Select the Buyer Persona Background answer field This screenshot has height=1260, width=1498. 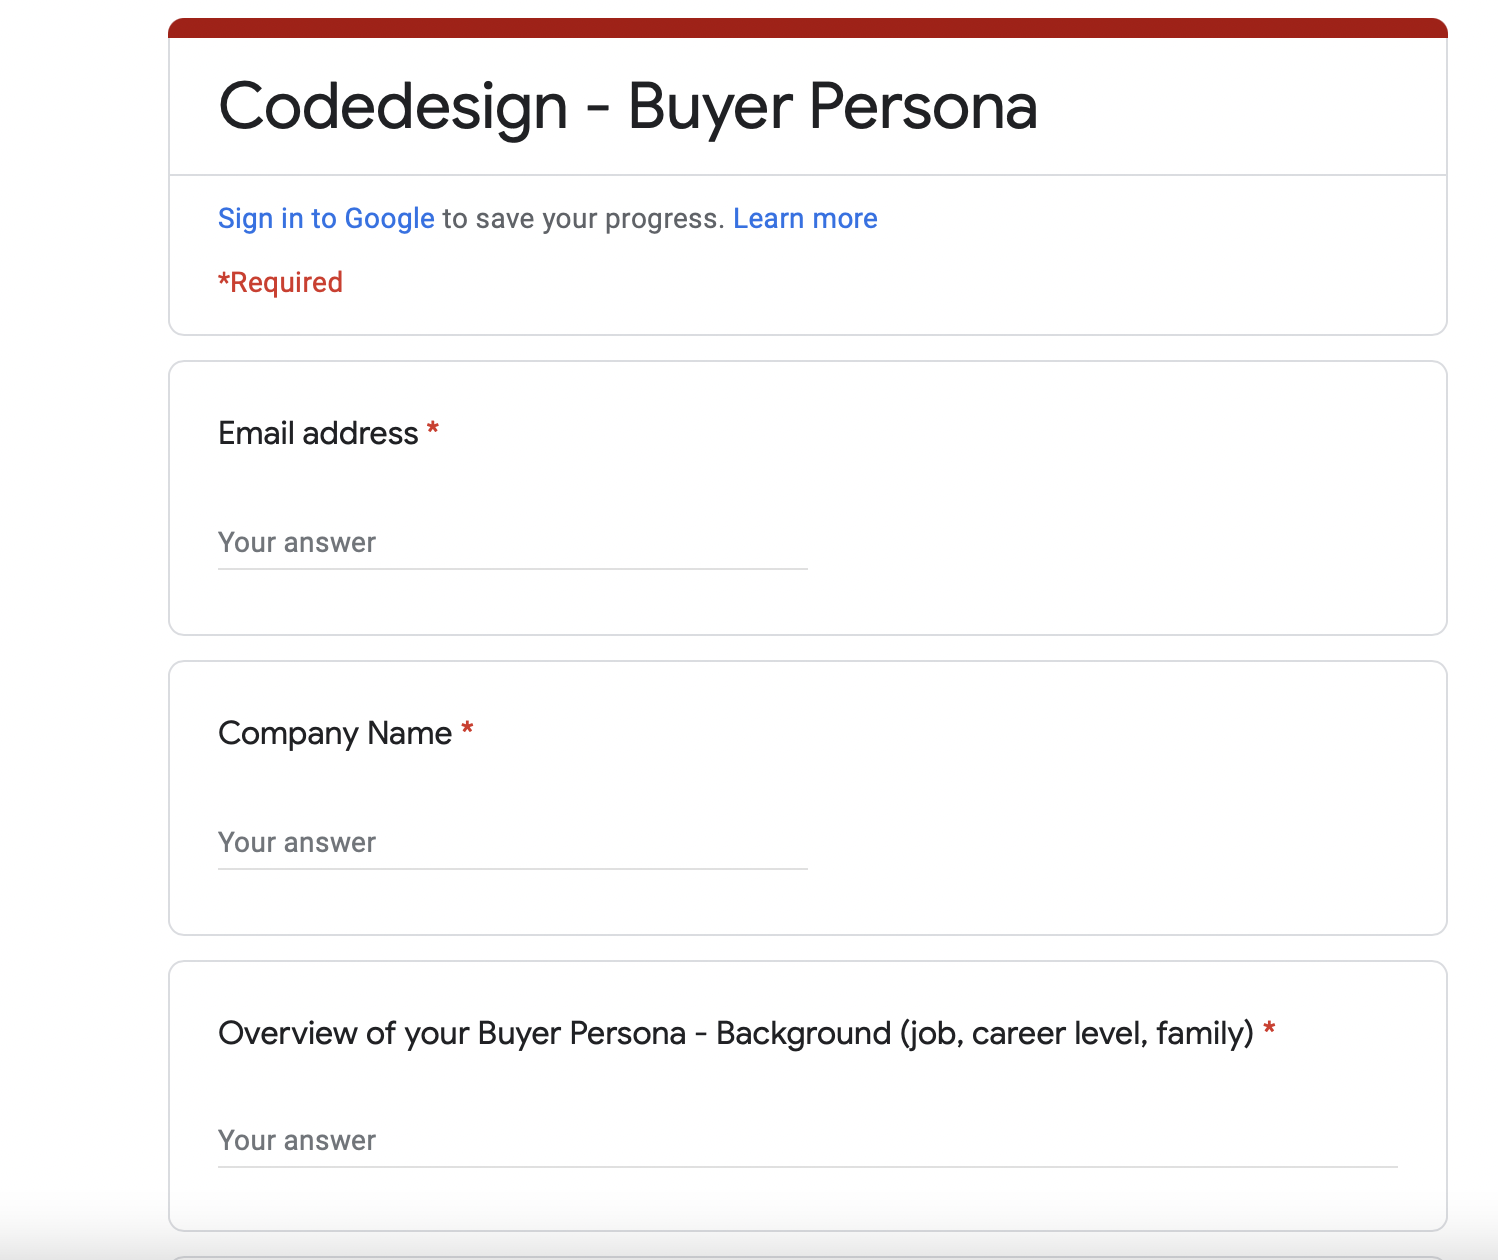pos(807,1141)
